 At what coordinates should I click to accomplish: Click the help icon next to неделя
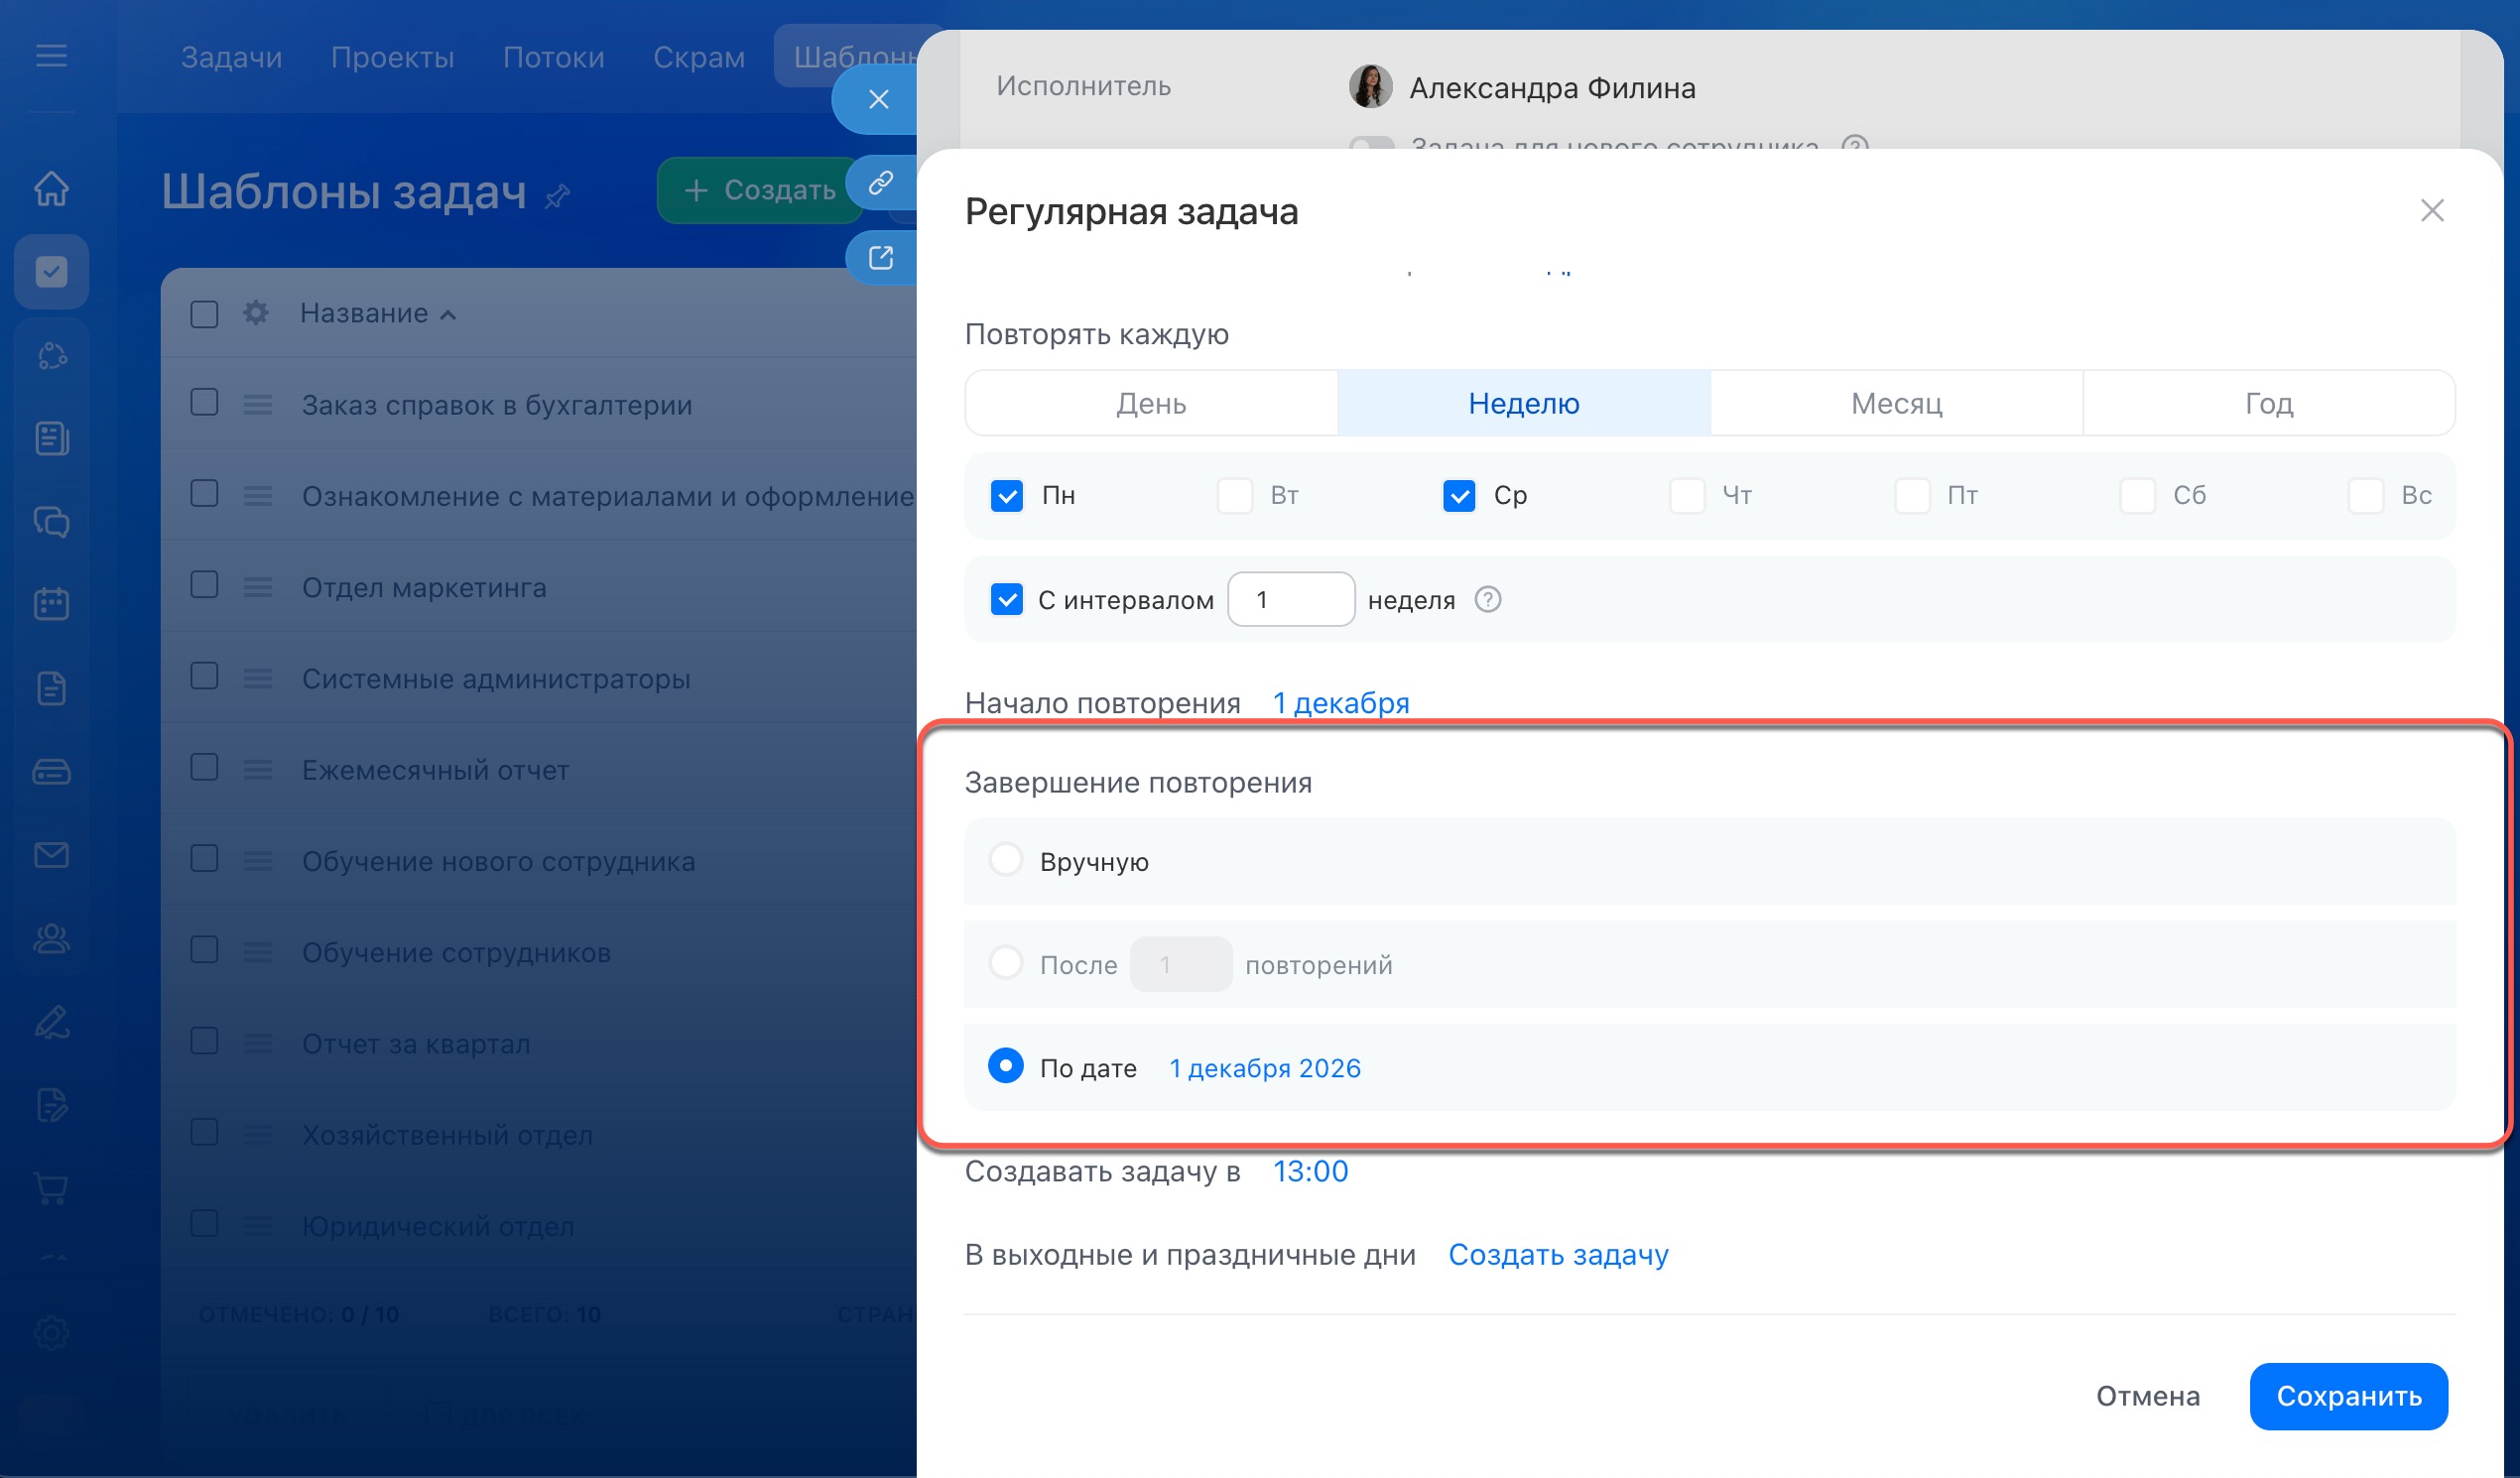[1487, 599]
